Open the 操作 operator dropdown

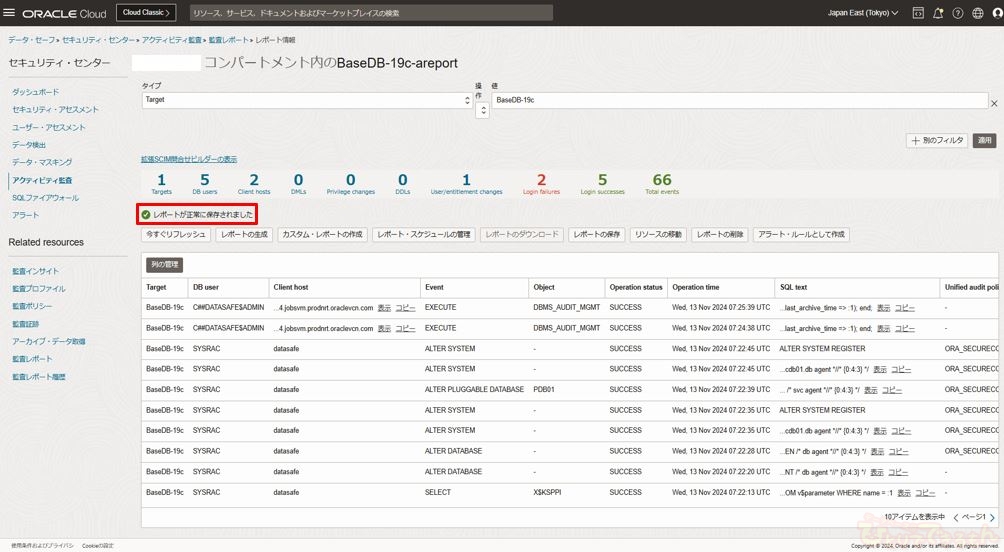tap(483, 111)
